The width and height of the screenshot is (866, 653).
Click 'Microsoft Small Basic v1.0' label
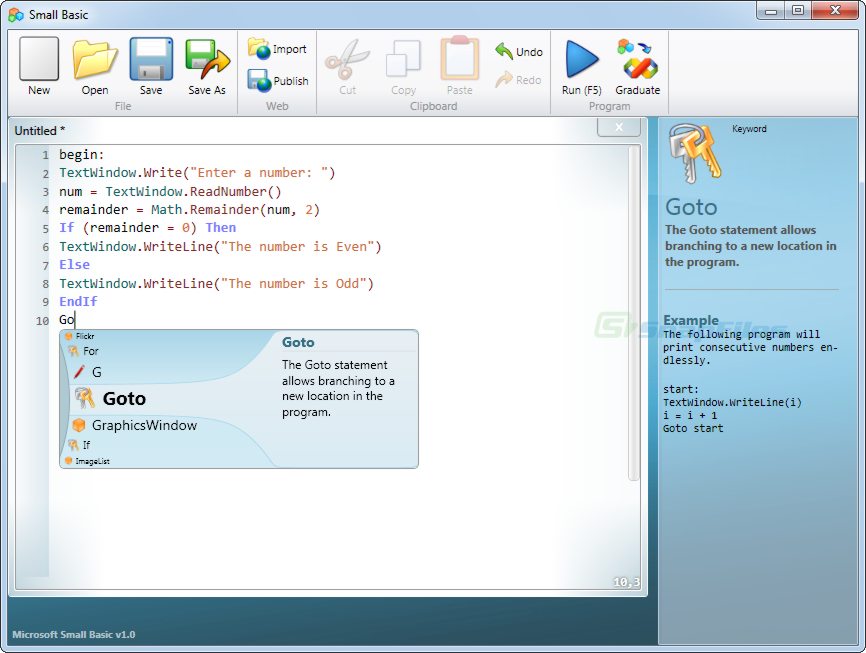point(74,635)
